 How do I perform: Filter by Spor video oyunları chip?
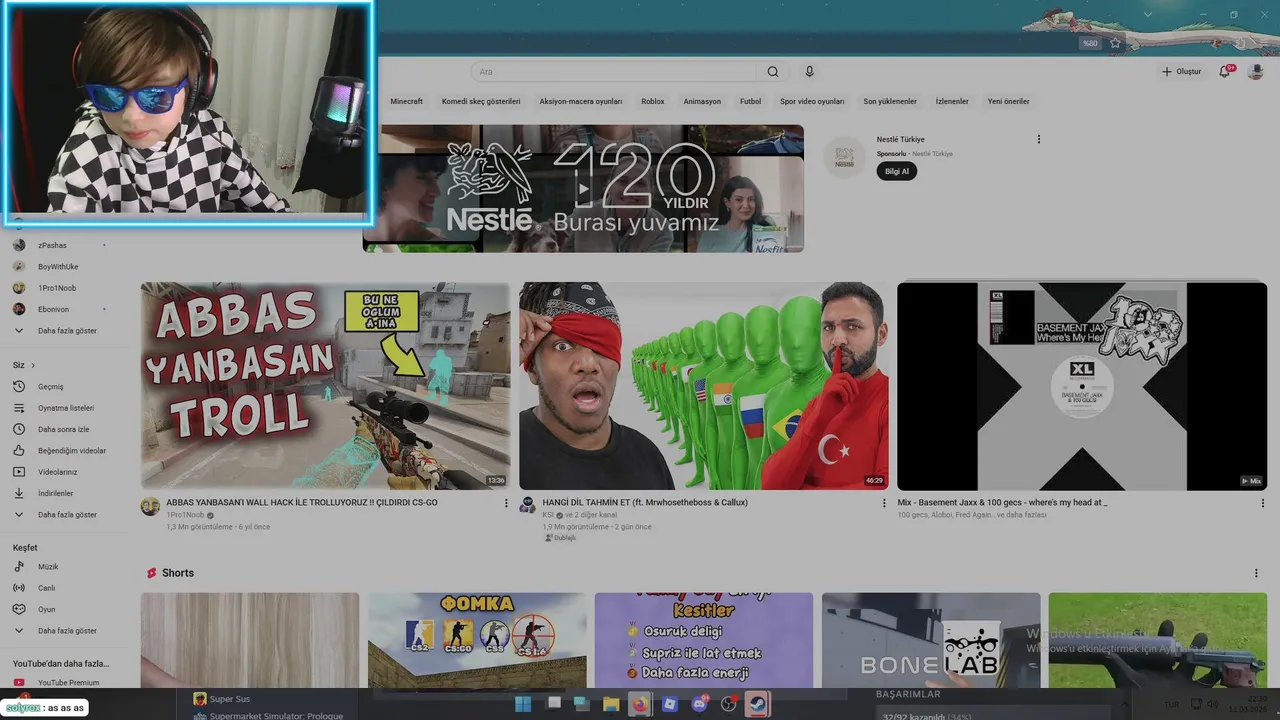(812, 101)
